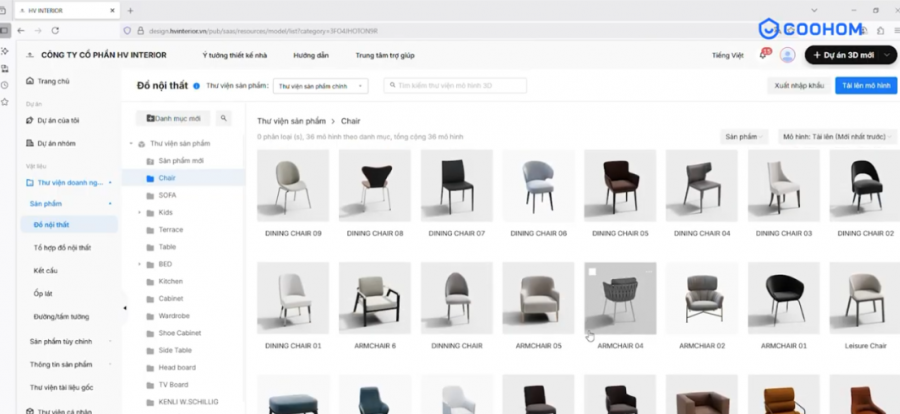Collapse the Thư viện sản phẩm tree root
This screenshot has width=900, height=414.
pyautogui.click(x=131, y=144)
